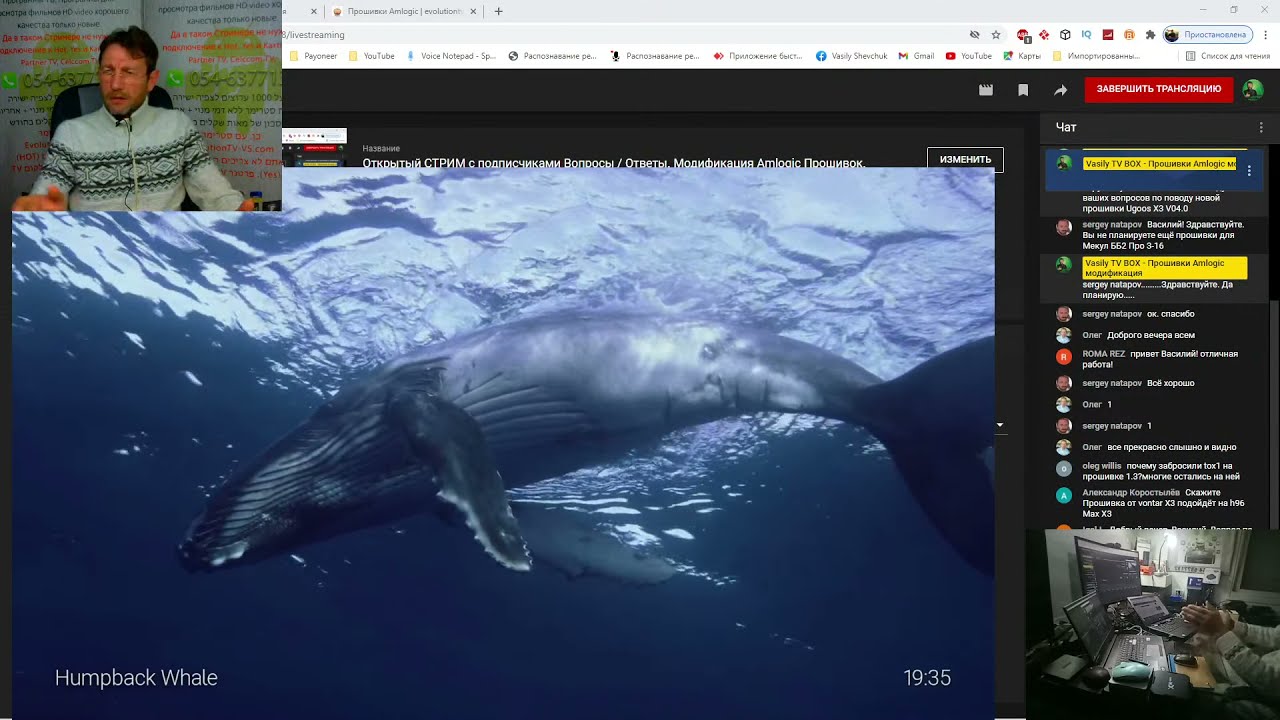The height and width of the screenshot is (720, 1280).
Task: Click the crossed-out eye icon in address bar
Action: (975, 35)
